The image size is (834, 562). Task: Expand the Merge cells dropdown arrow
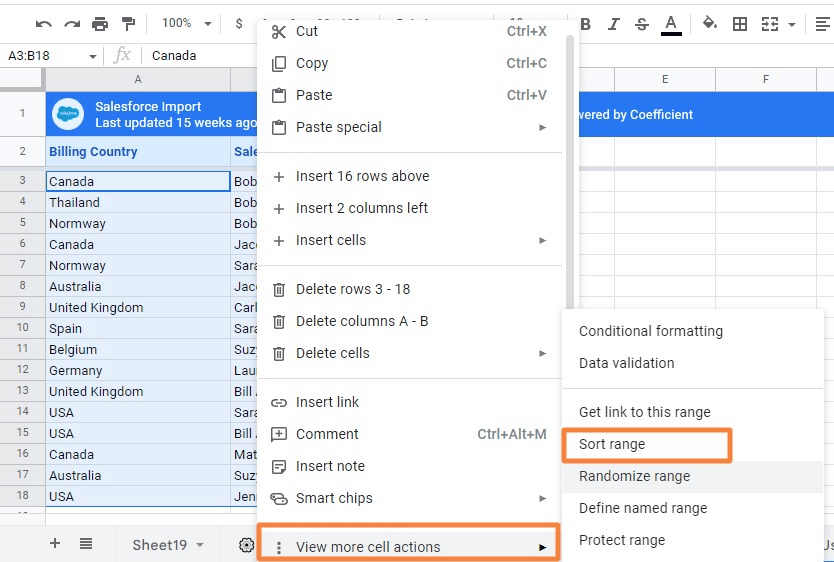click(791, 24)
